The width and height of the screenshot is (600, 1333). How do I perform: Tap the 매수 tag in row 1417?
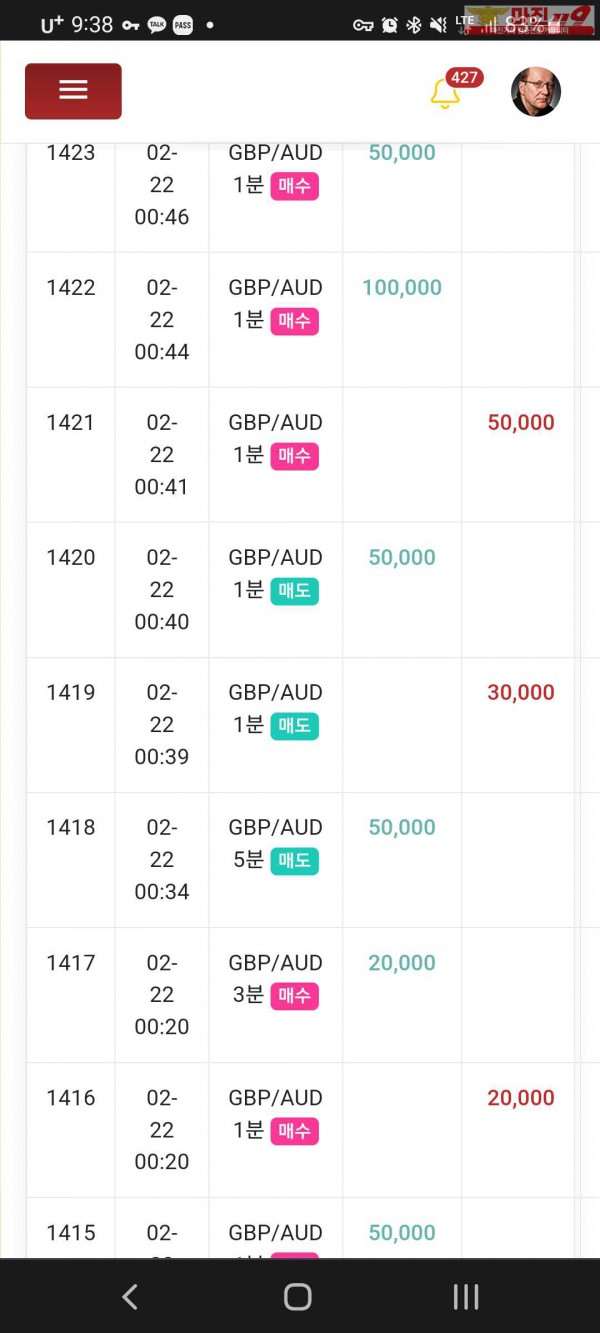[294, 996]
